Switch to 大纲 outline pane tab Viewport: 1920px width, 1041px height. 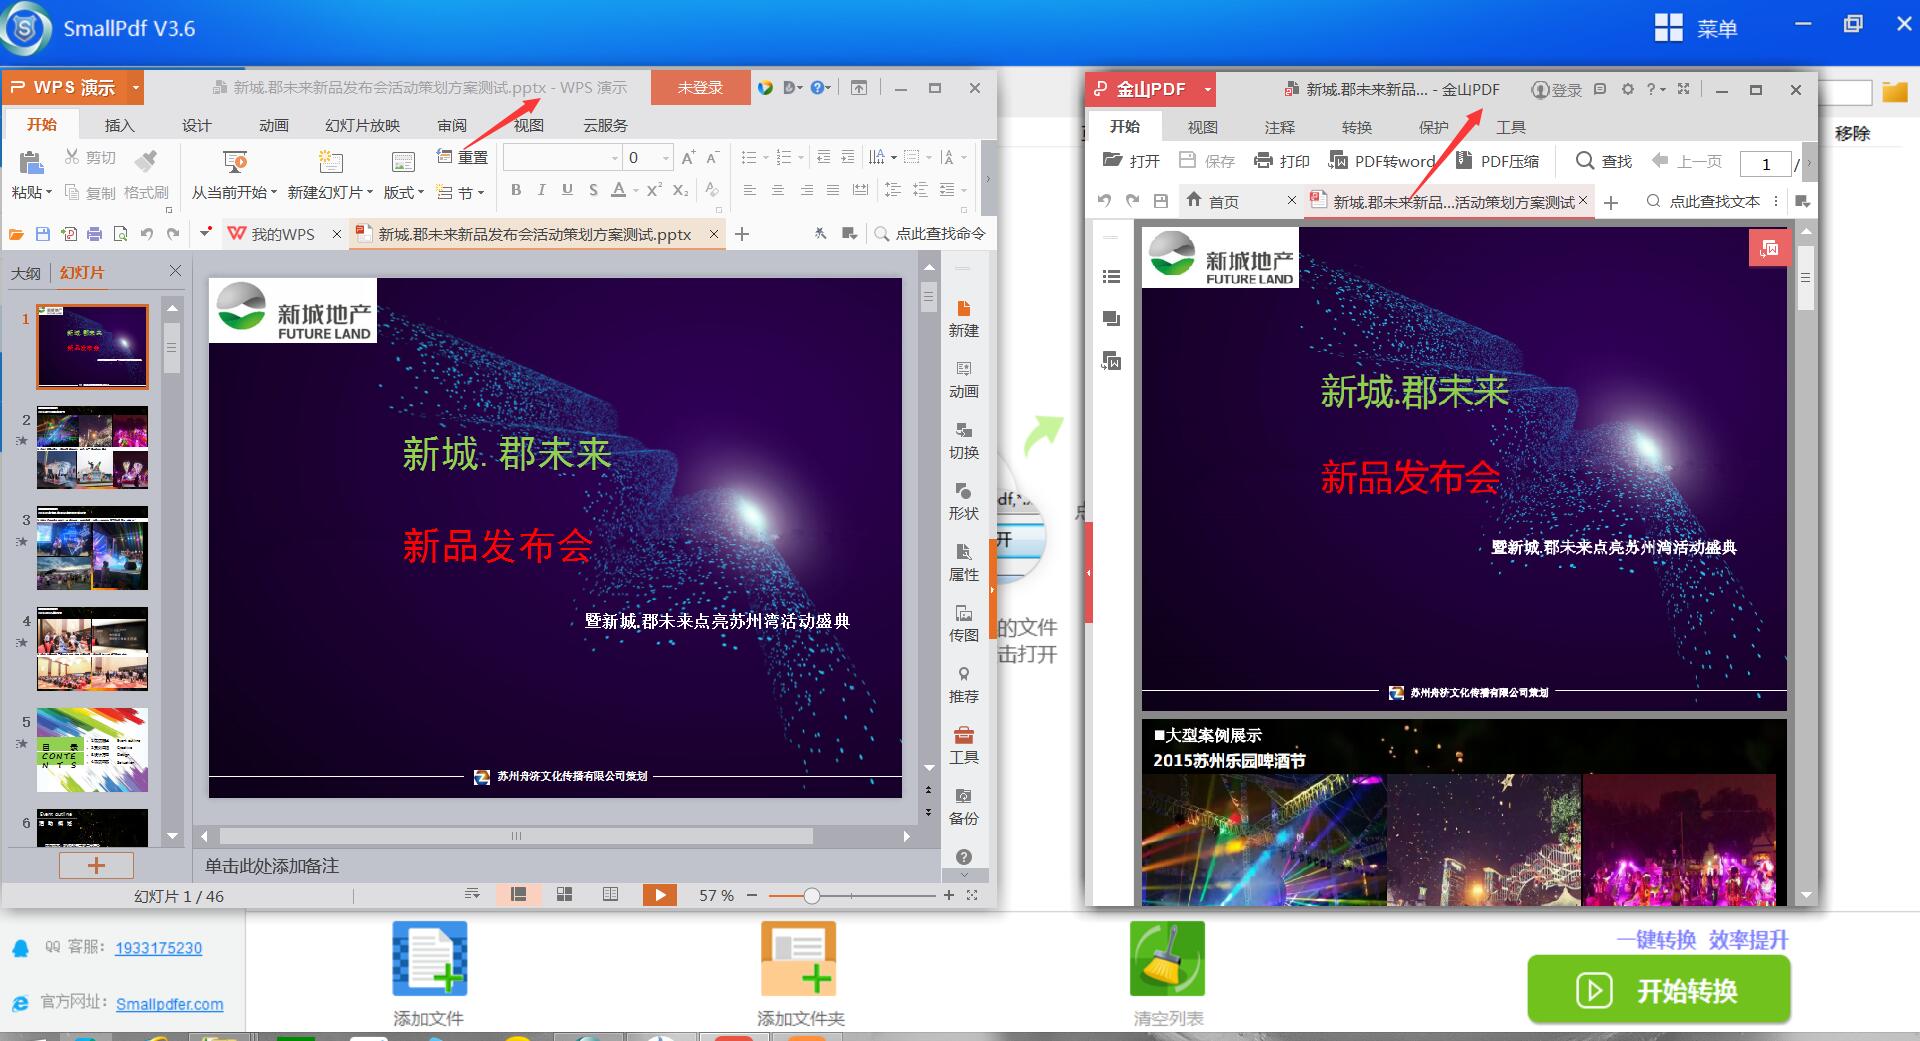point(26,273)
